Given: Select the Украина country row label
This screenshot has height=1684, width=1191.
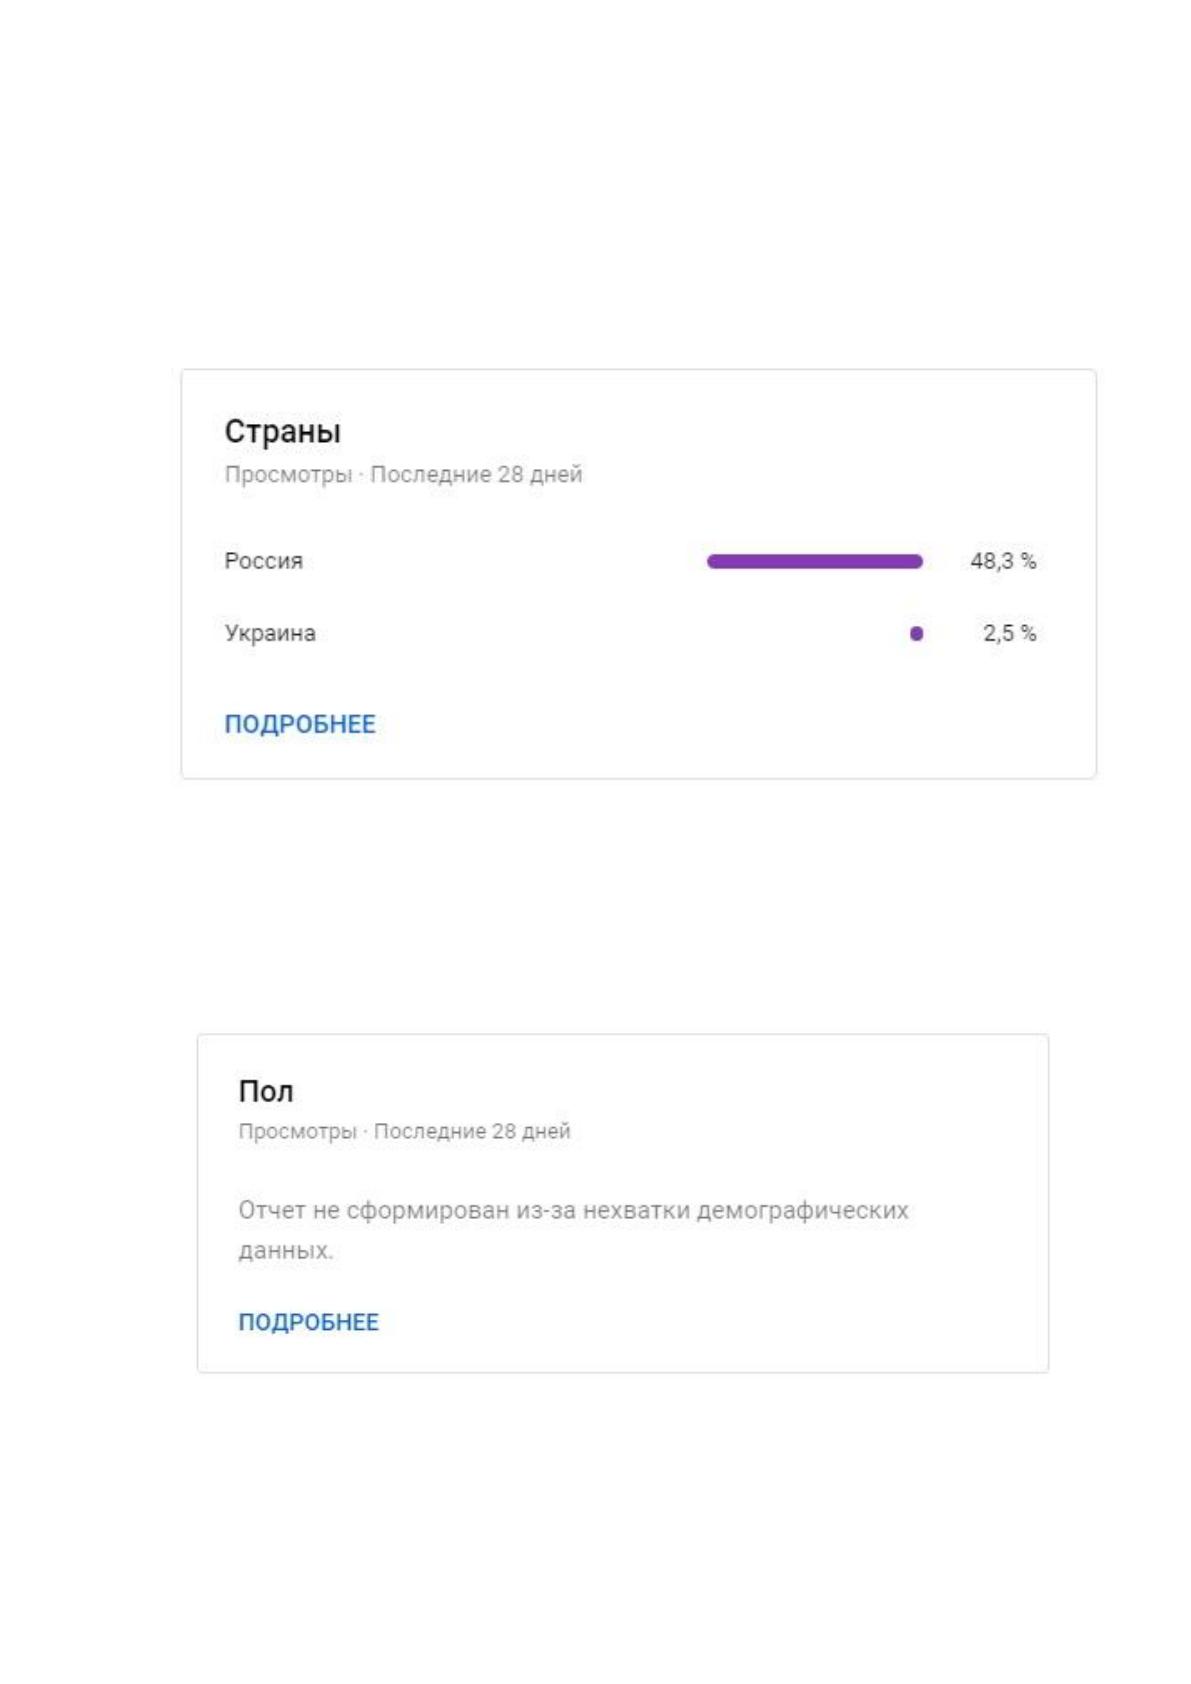Looking at the screenshot, I should click(270, 633).
